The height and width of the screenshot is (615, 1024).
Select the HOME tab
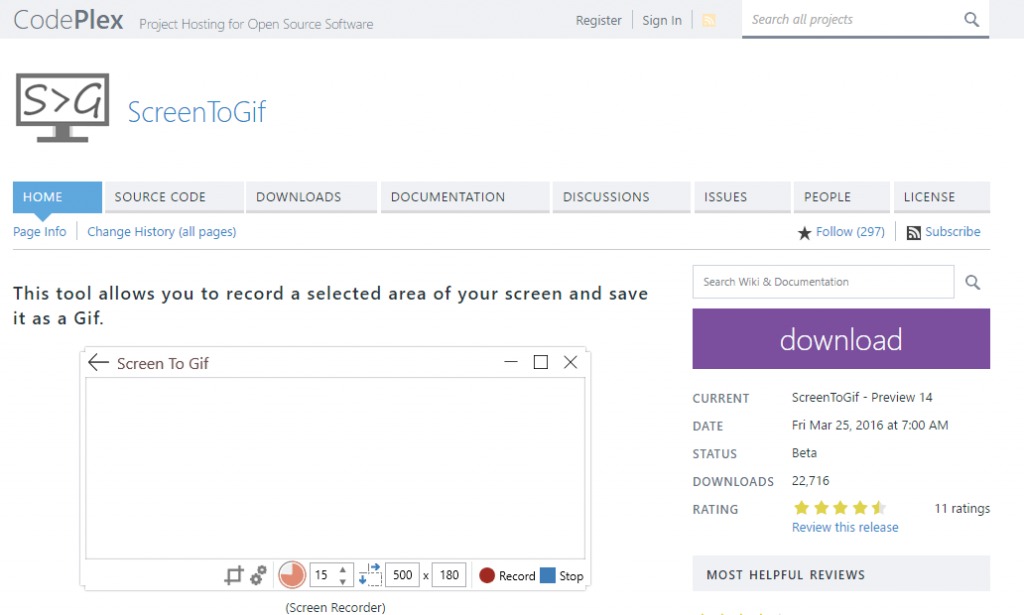click(x=57, y=197)
